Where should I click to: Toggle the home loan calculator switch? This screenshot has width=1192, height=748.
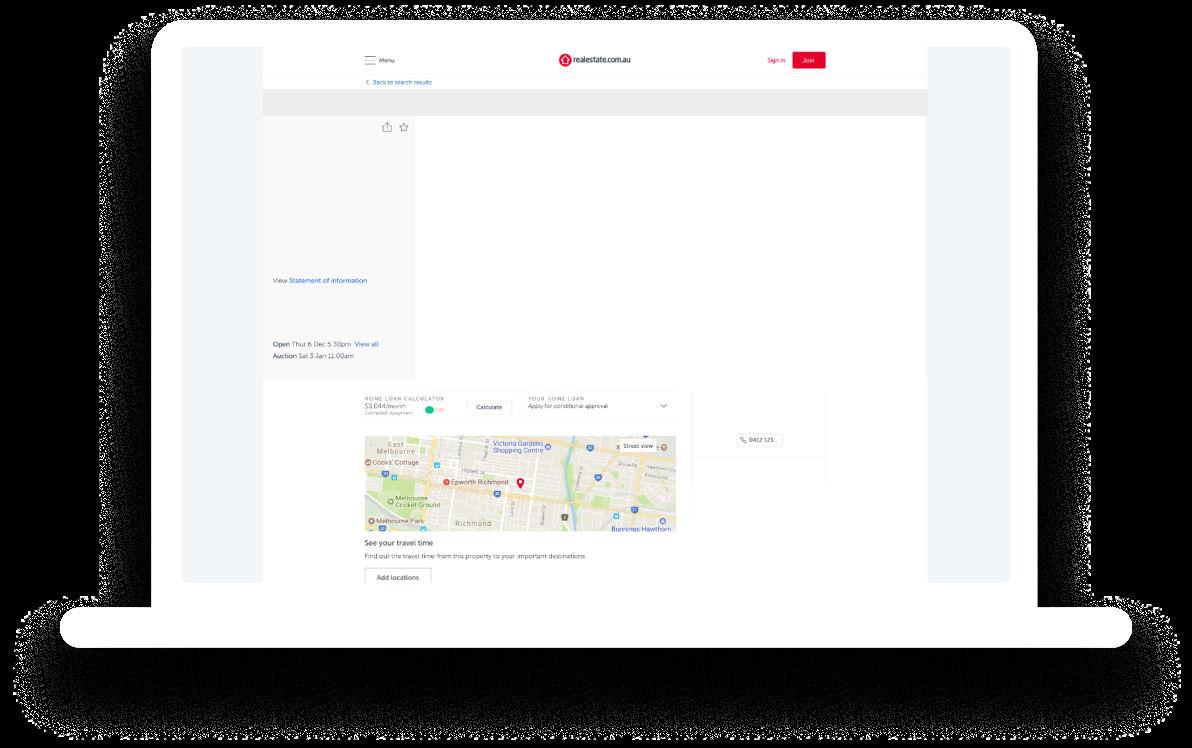433,410
